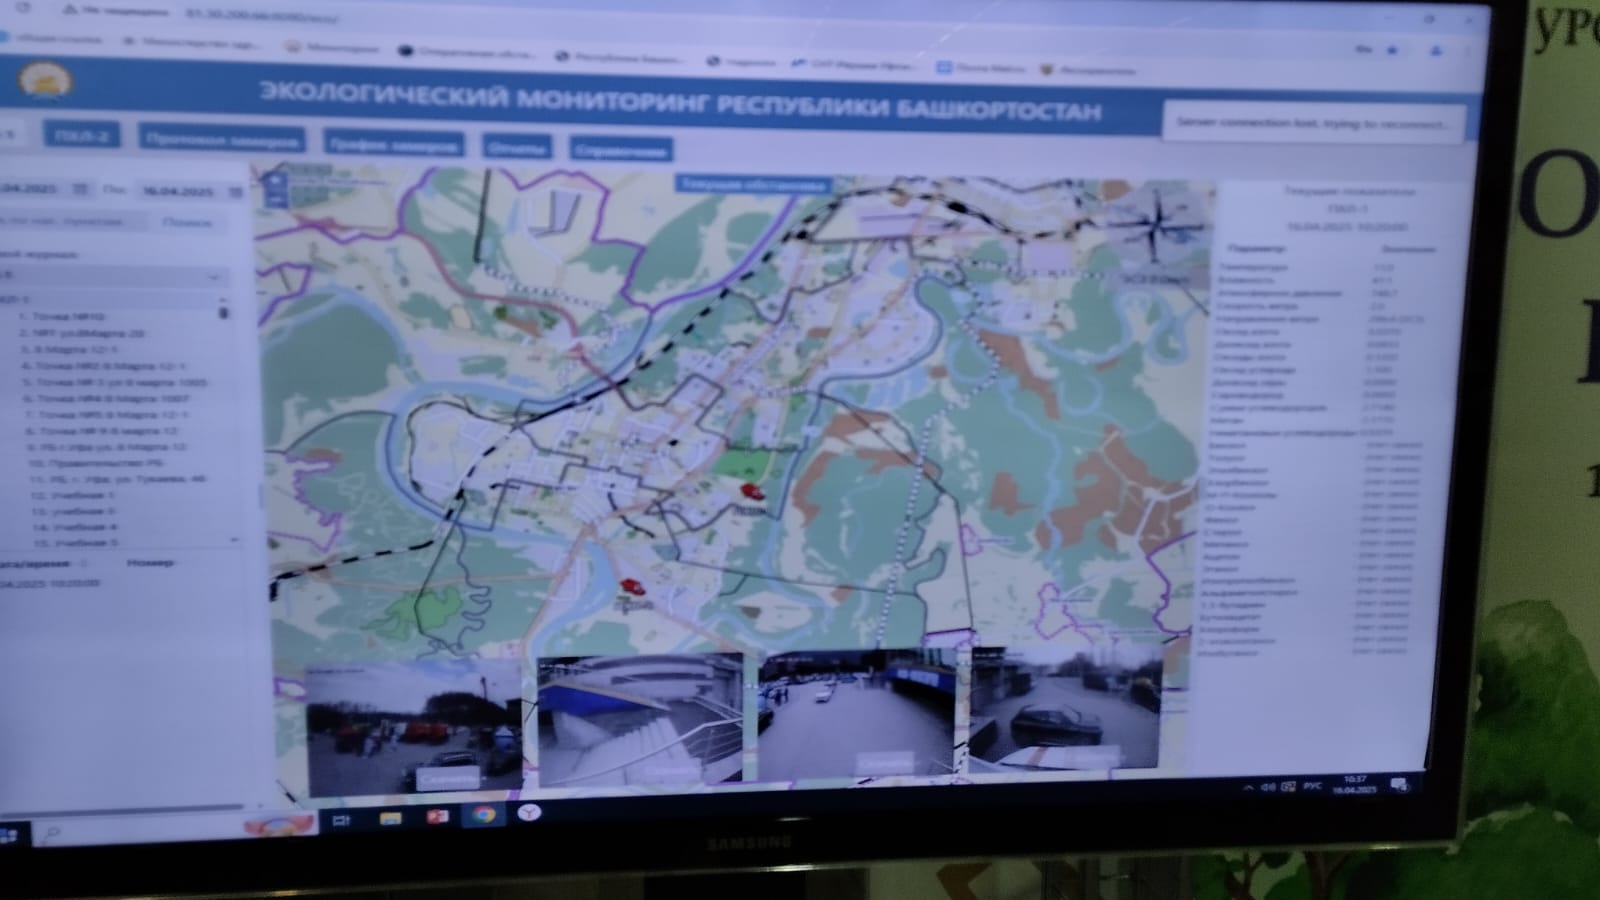Bookmark the page with the star icon
This screenshot has width=1600, height=900.
tap(1392, 50)
